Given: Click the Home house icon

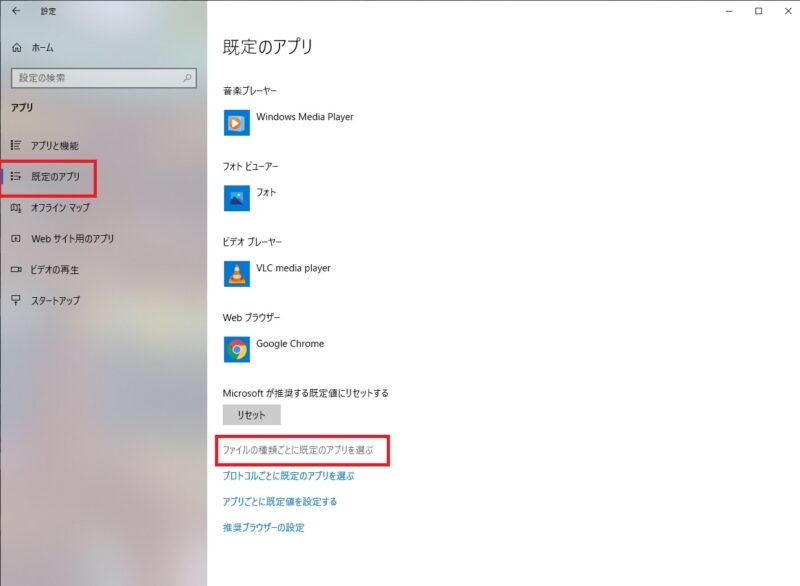Looking at the screenshot, I should [17, 47].
